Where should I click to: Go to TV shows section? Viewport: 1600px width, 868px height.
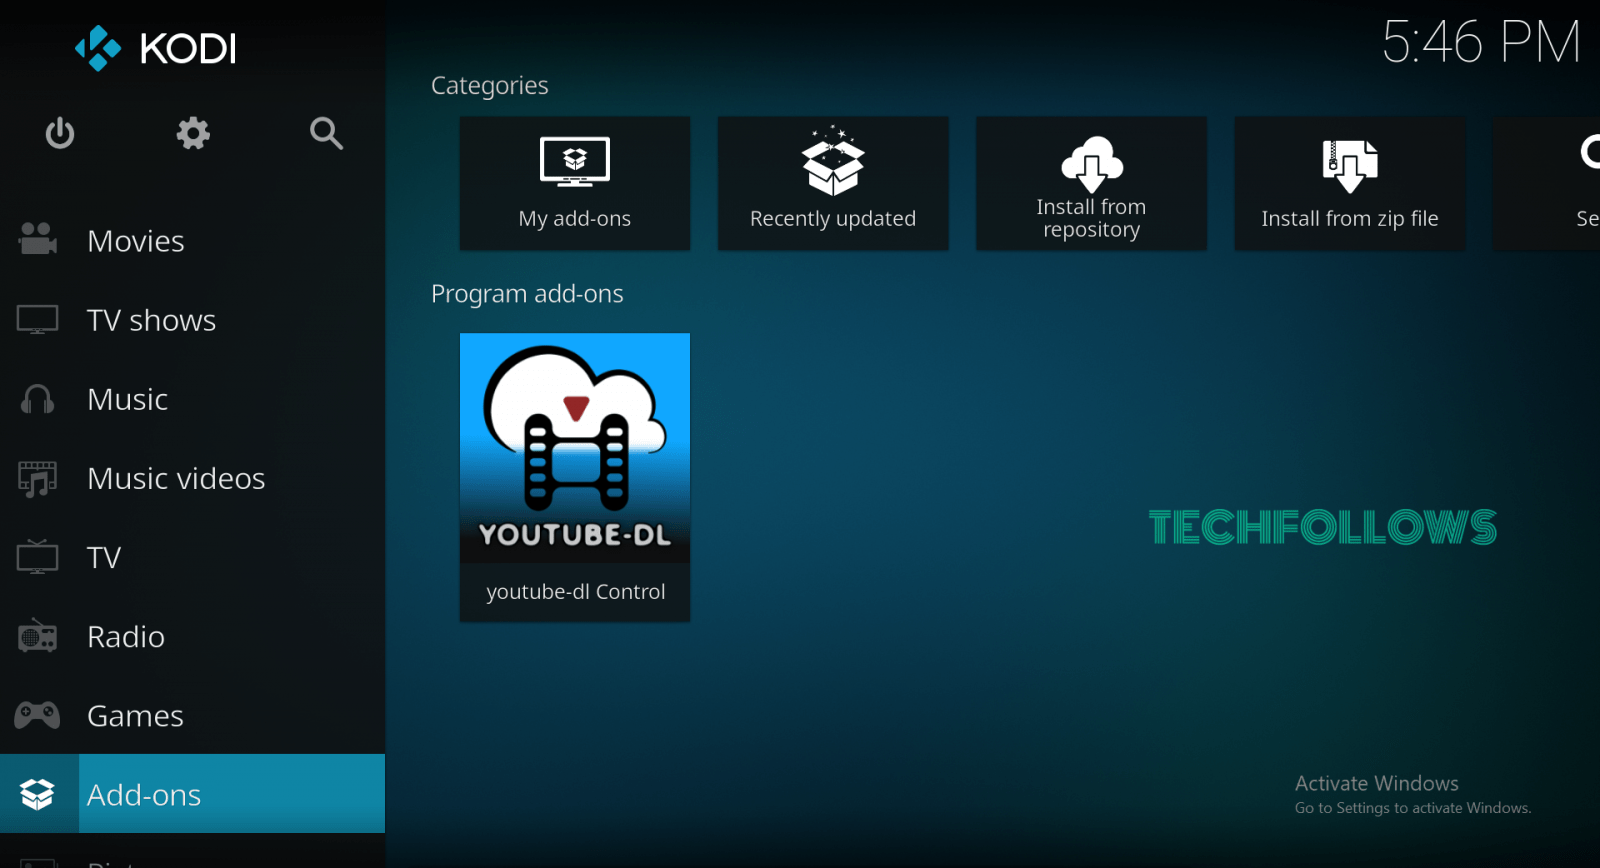tap(192, 320)
